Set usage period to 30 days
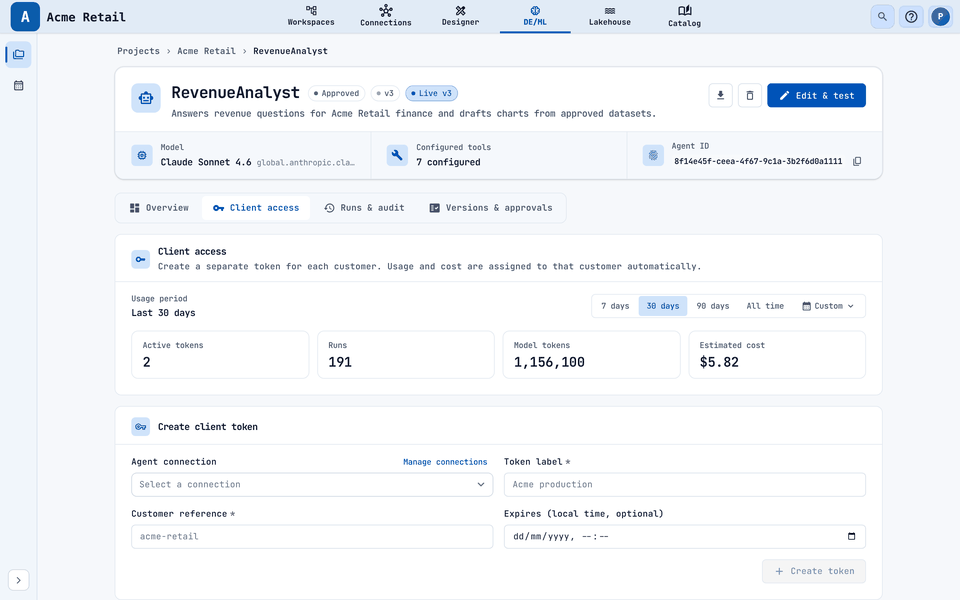Screen dimensions: 960x600 coord(663,306)
